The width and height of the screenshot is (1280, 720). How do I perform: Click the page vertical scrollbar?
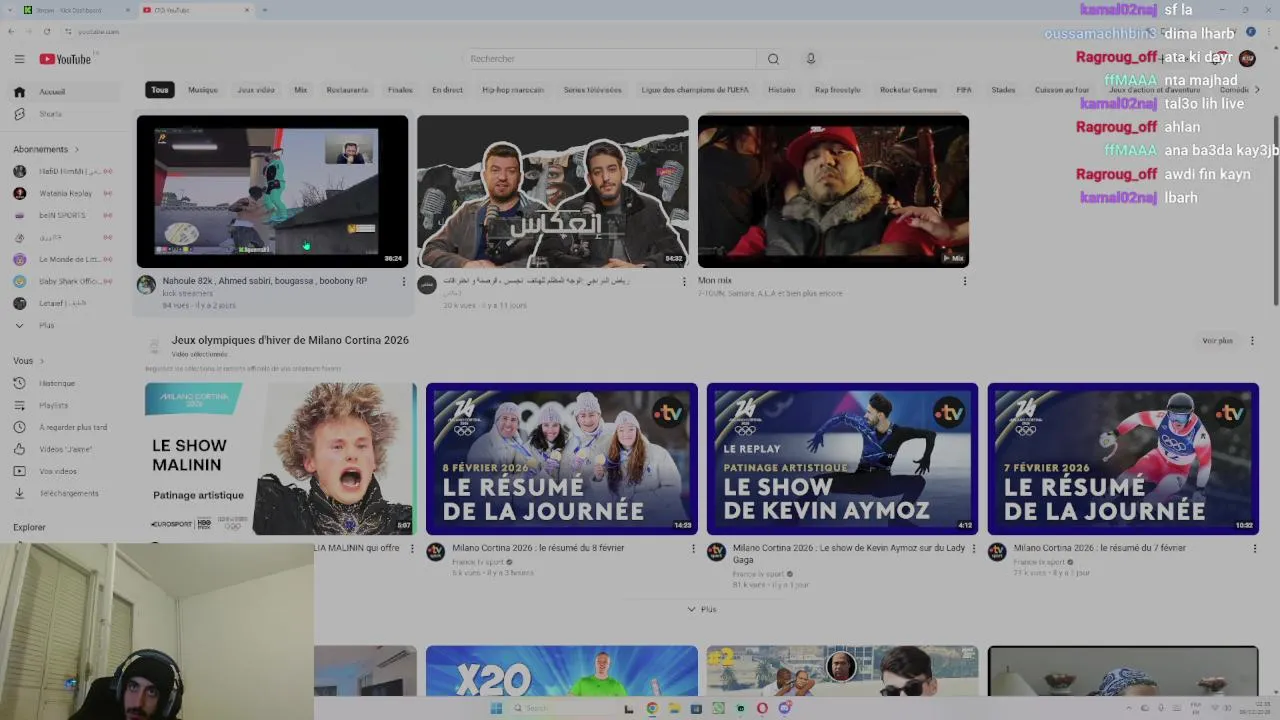(1275, 210)
